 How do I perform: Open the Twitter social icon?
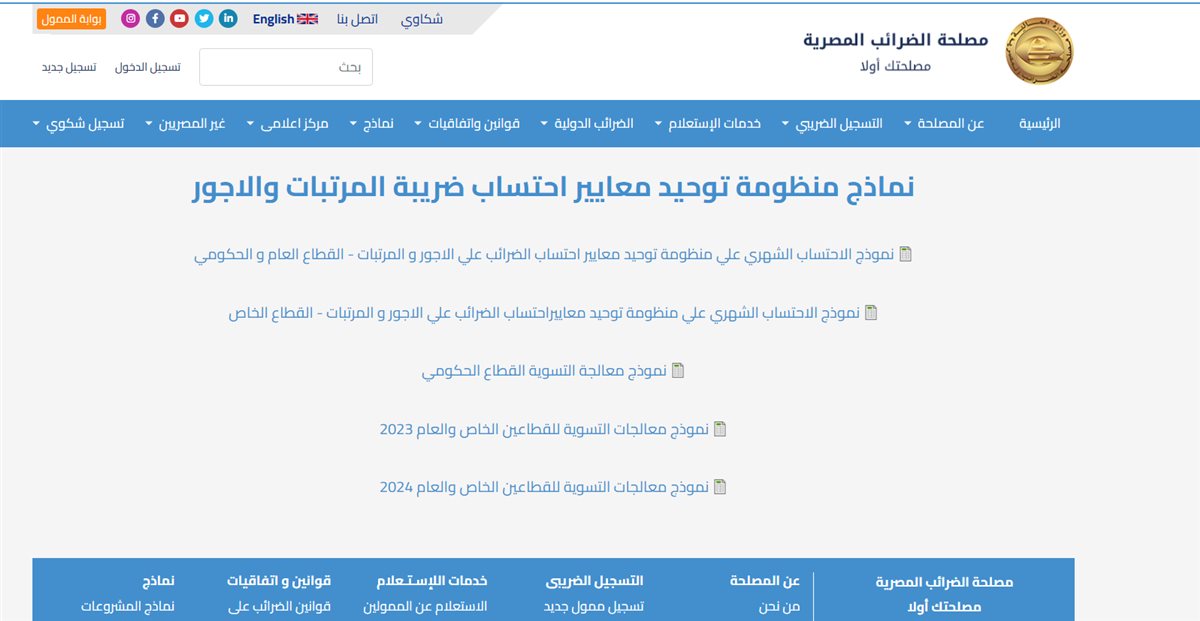(204, 18)
